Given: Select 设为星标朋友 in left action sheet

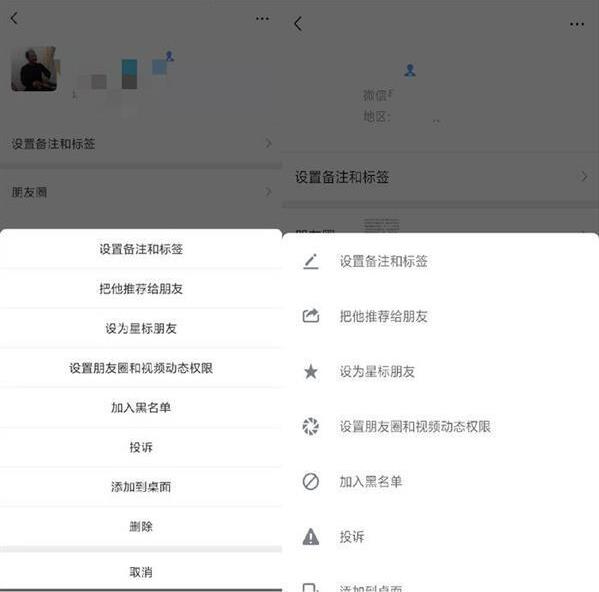Looking at the screenshot, I should pyautogui.click(x=141, y=328).
